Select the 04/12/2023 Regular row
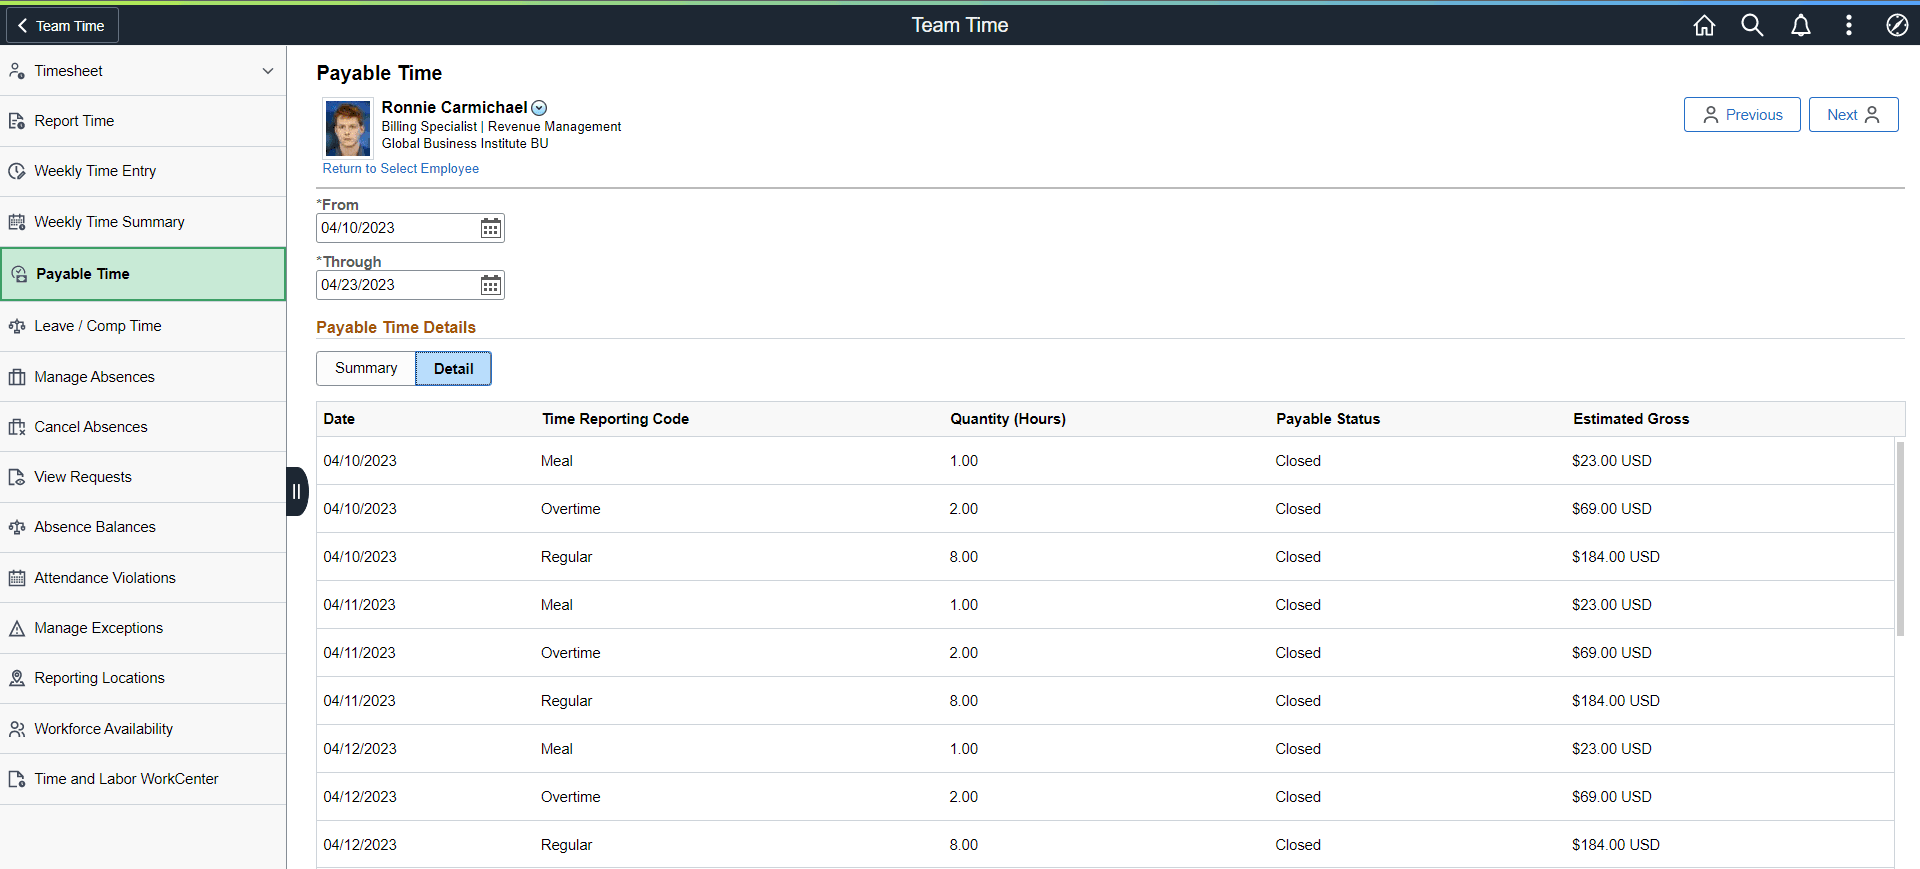Image resolution: width=1920 pixels, height=869 pixels. pyautogui.click(x=1105, y=845)
